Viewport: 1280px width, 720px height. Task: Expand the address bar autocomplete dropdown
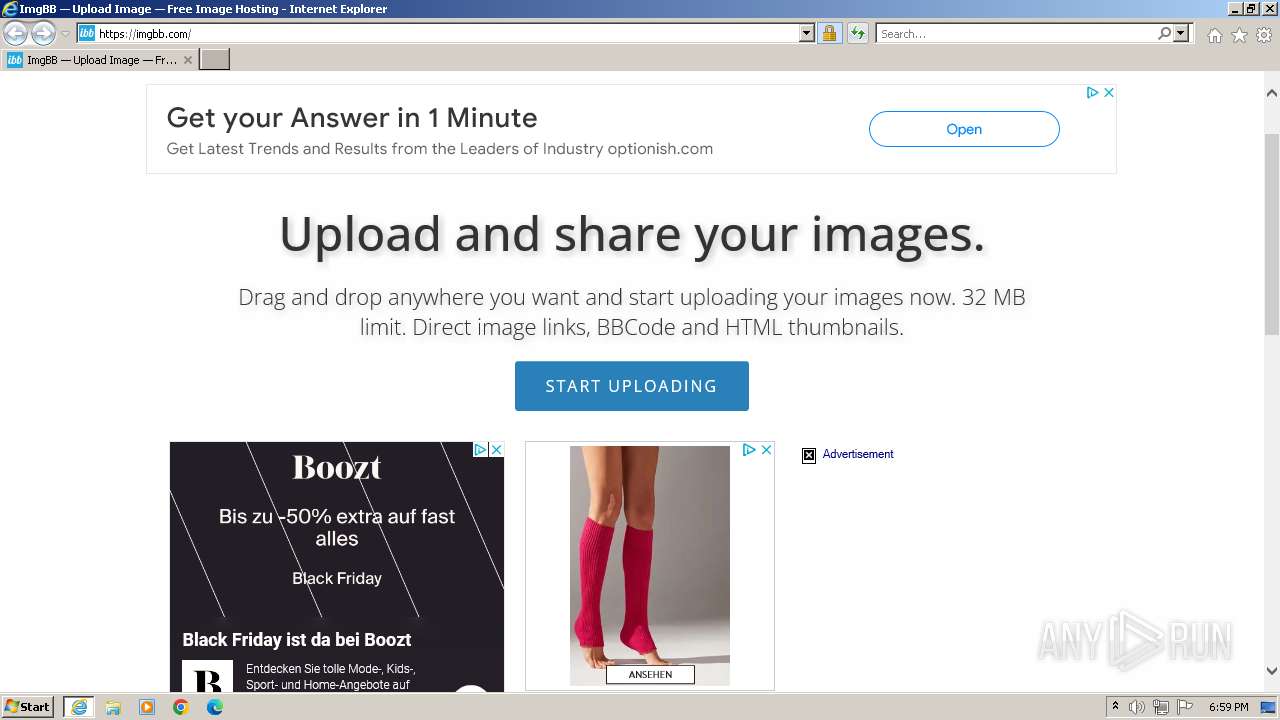tap(807, 34)
